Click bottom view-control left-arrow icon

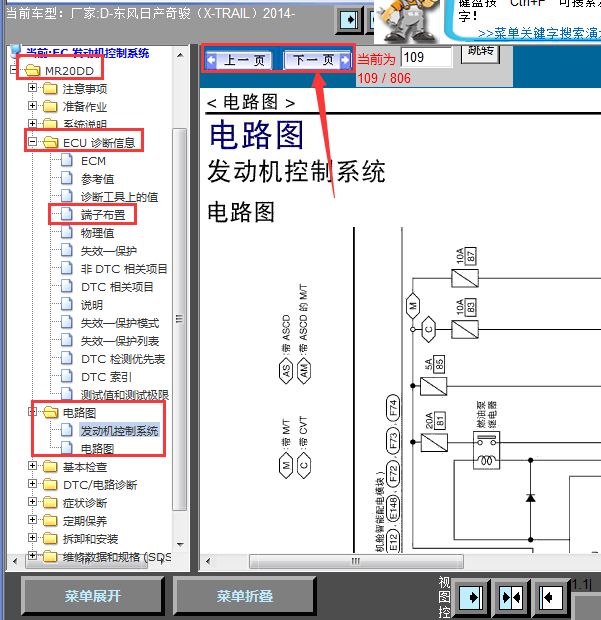click(551, 597)
